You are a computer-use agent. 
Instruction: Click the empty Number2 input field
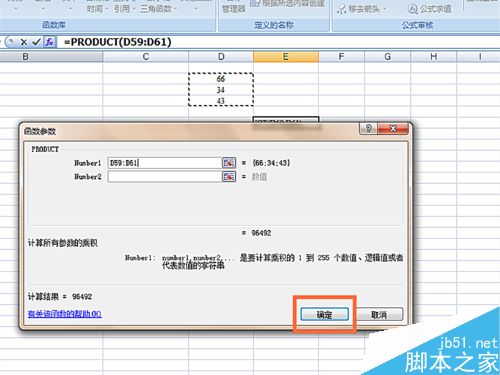pos(165,176)
